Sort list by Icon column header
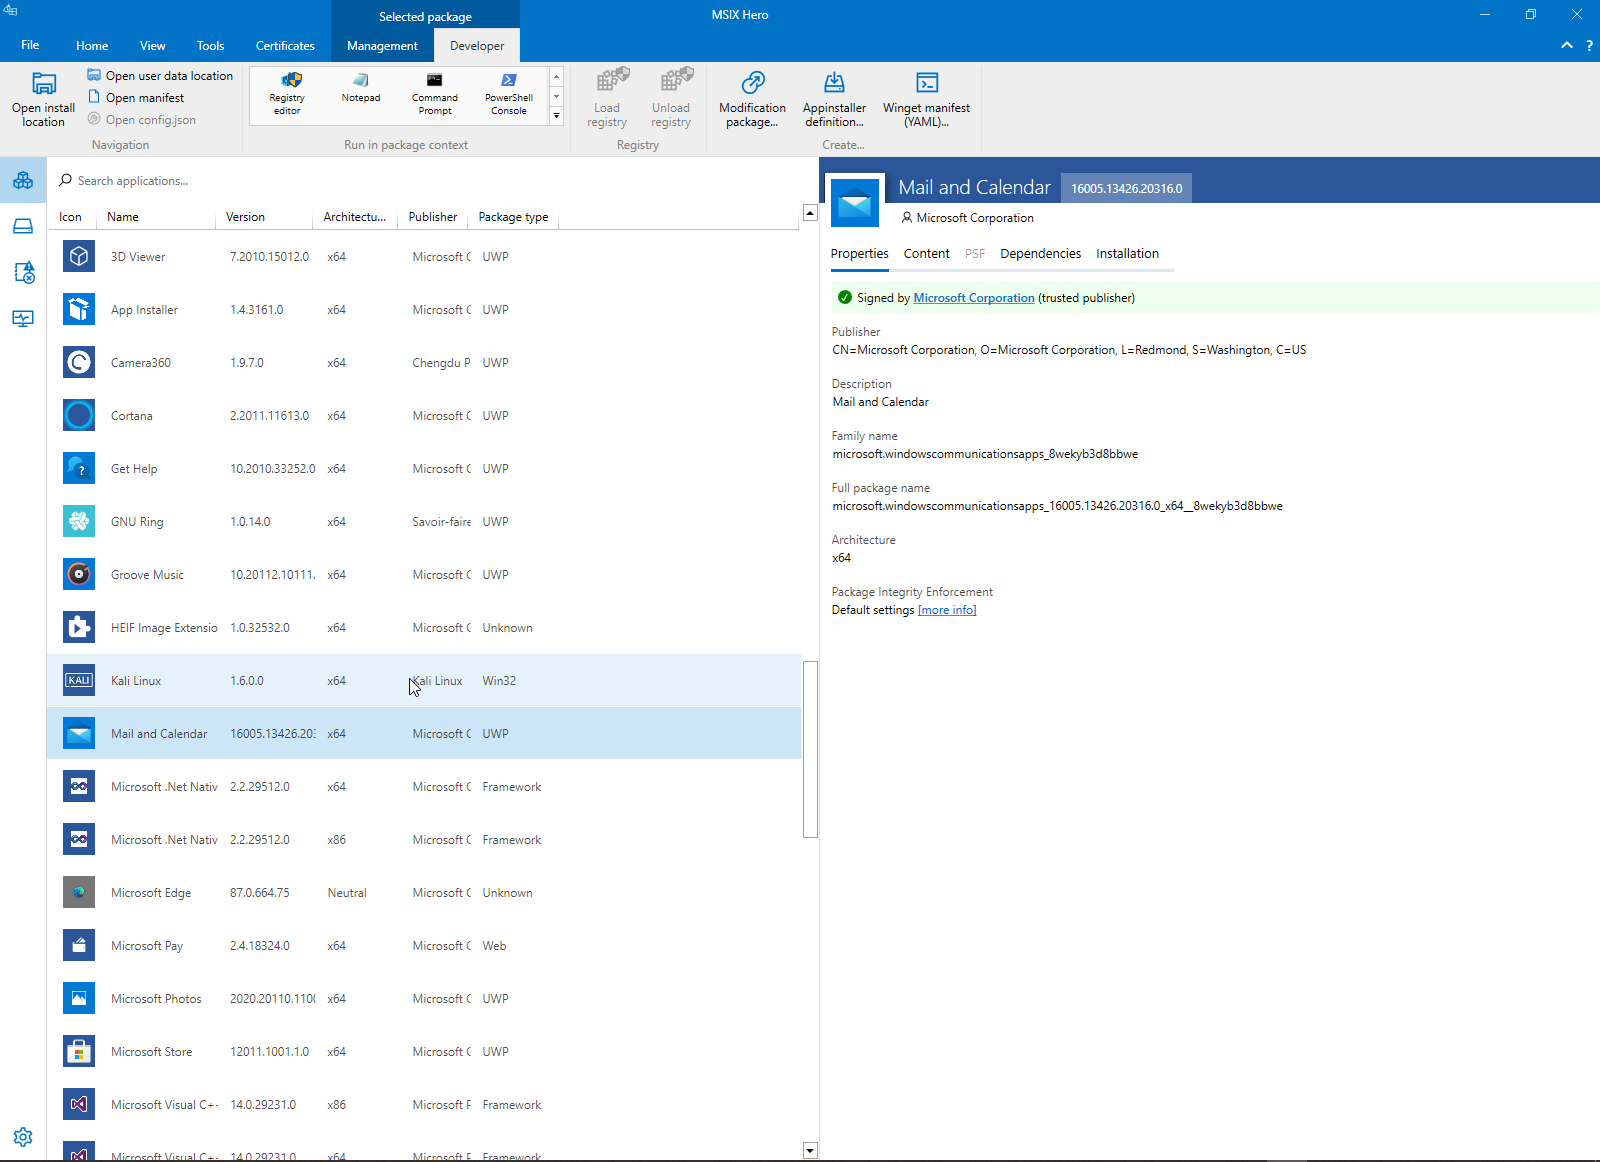The image size is (1600, 1162). point(70,217)
